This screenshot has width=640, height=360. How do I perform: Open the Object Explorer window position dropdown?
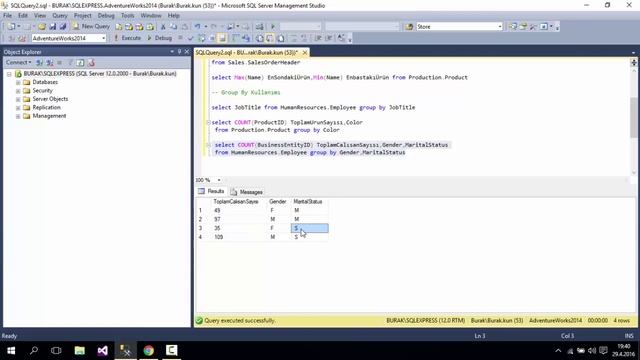coord(172,52)
